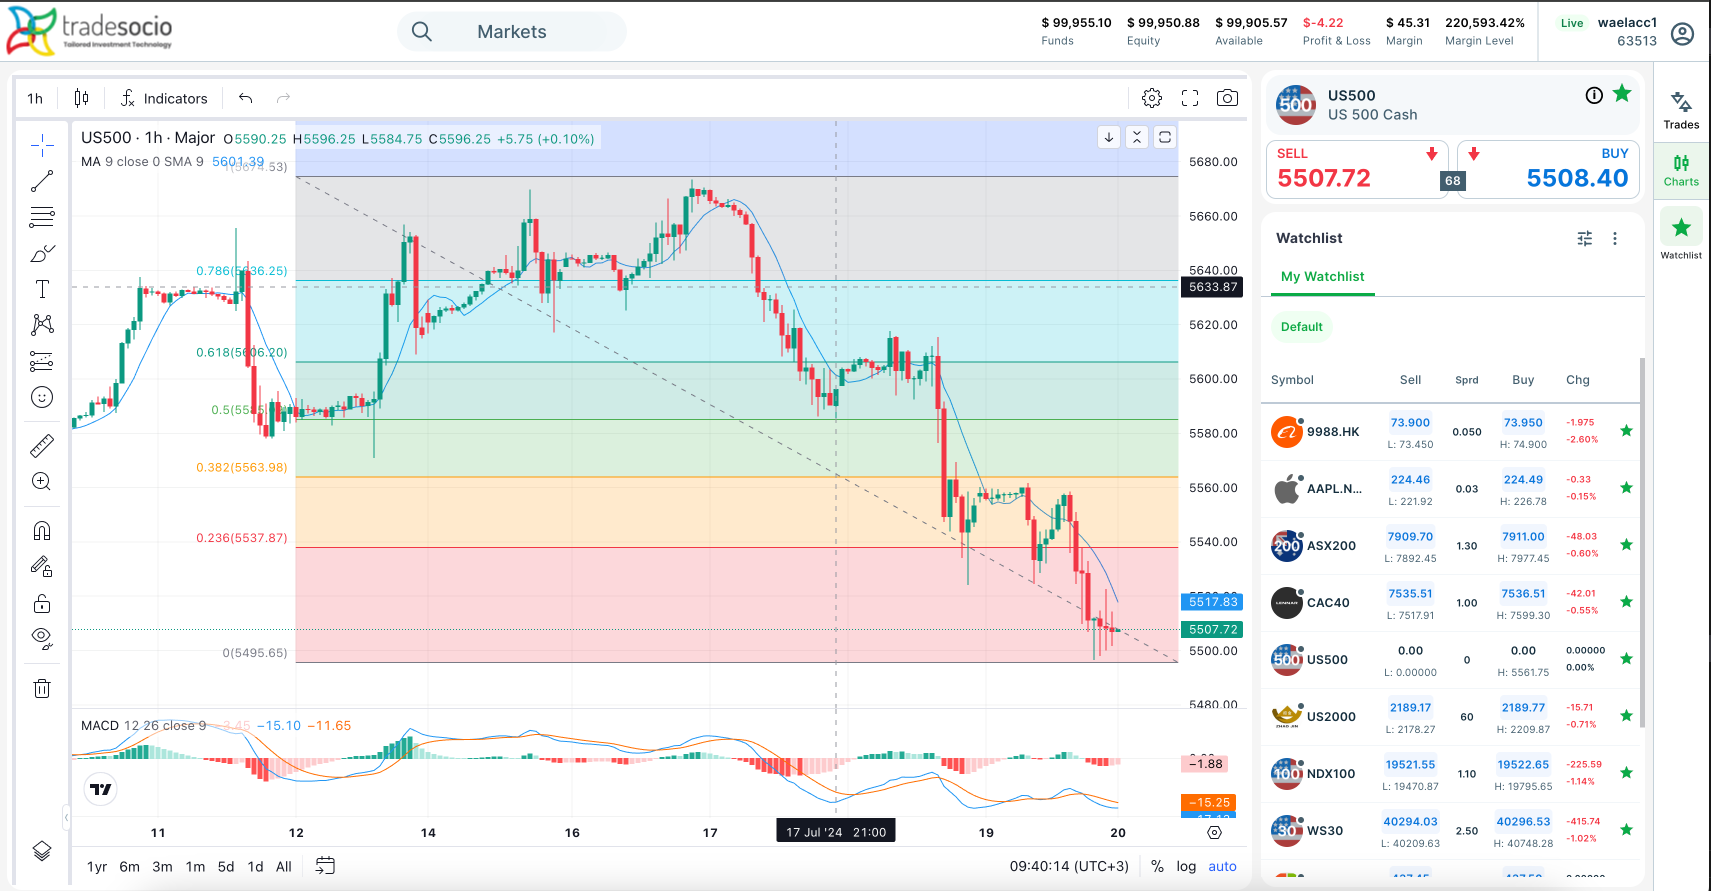Click the Markets search field
The width and height of the screenshot is (1711, 891).
point(512,32)
